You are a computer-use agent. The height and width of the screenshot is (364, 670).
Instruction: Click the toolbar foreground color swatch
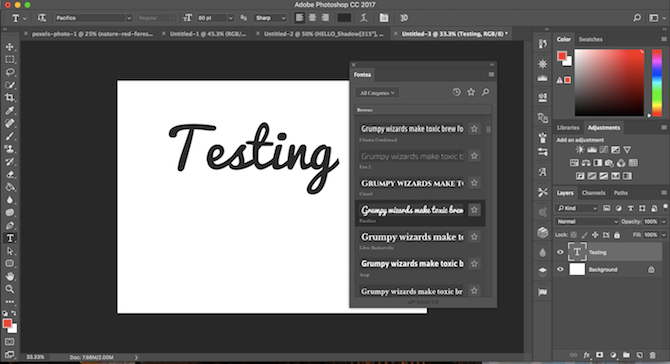point(7,324)
